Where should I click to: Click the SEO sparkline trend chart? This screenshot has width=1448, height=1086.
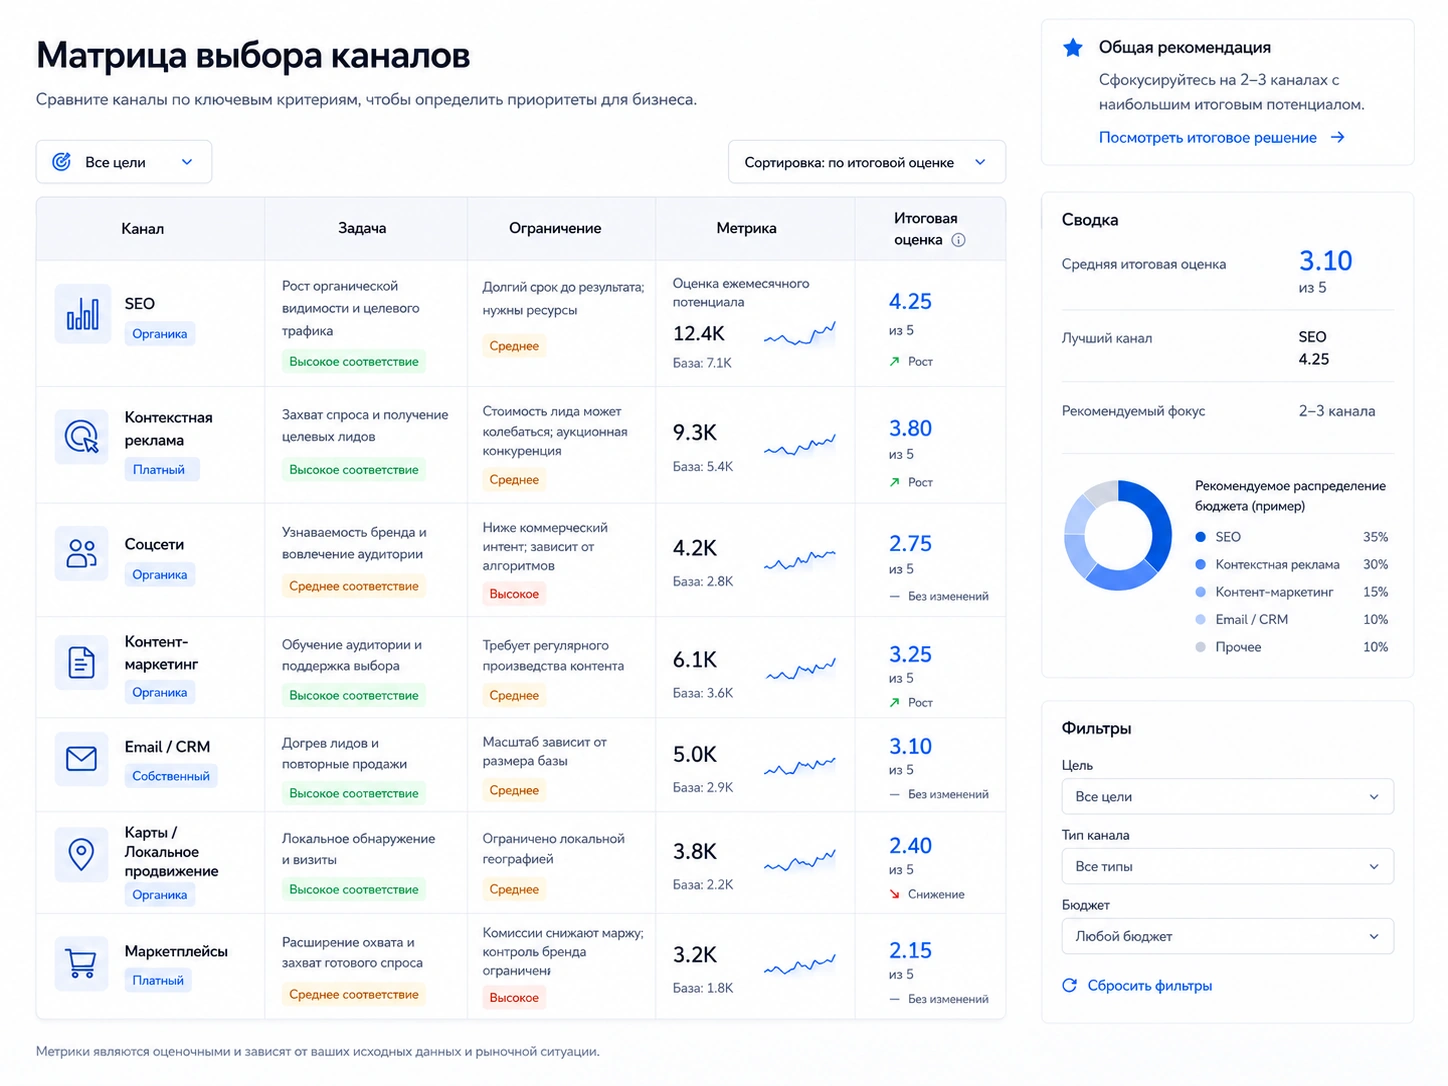pyautogui.click(x=800, y=334)
